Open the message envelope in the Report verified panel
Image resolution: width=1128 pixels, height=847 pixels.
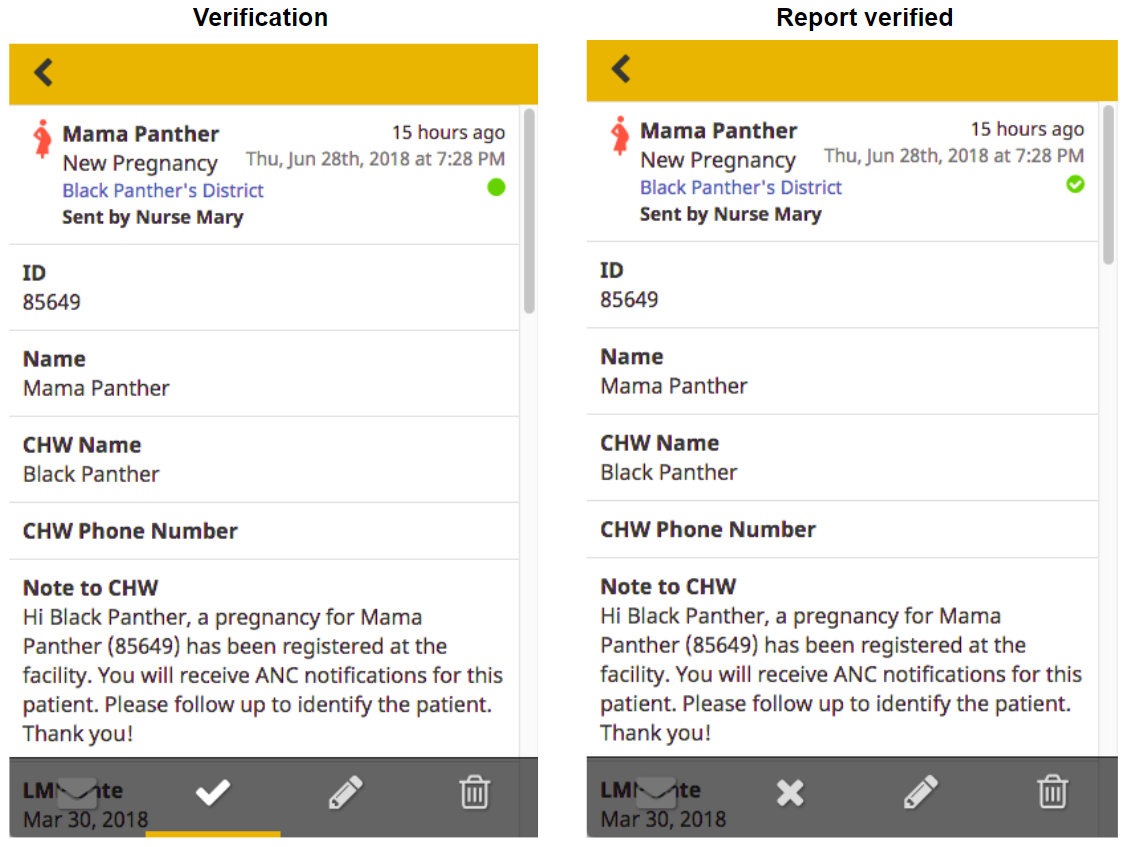click(x=655, y=792)
